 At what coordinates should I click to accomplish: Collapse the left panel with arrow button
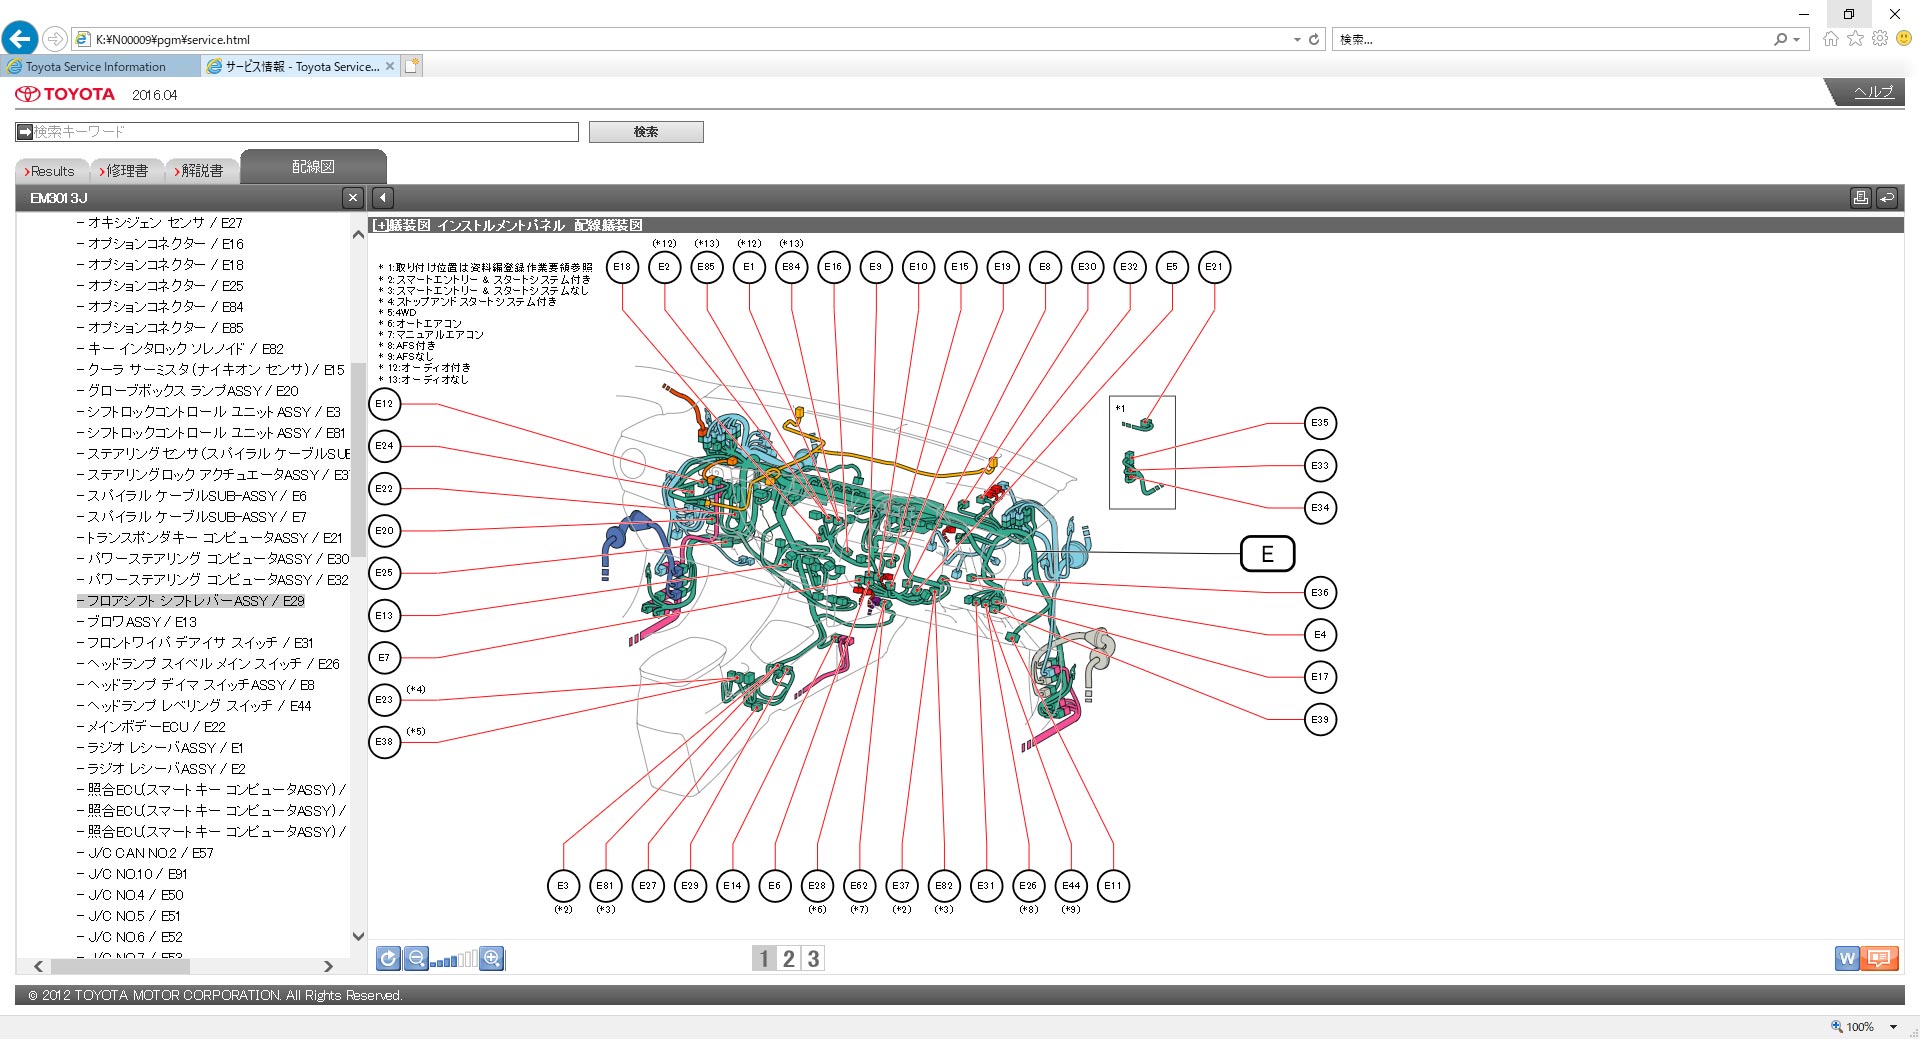pos(383,198)
